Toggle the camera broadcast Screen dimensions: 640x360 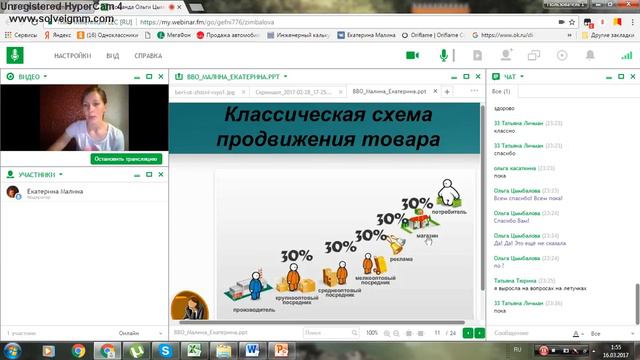point(412,55)
